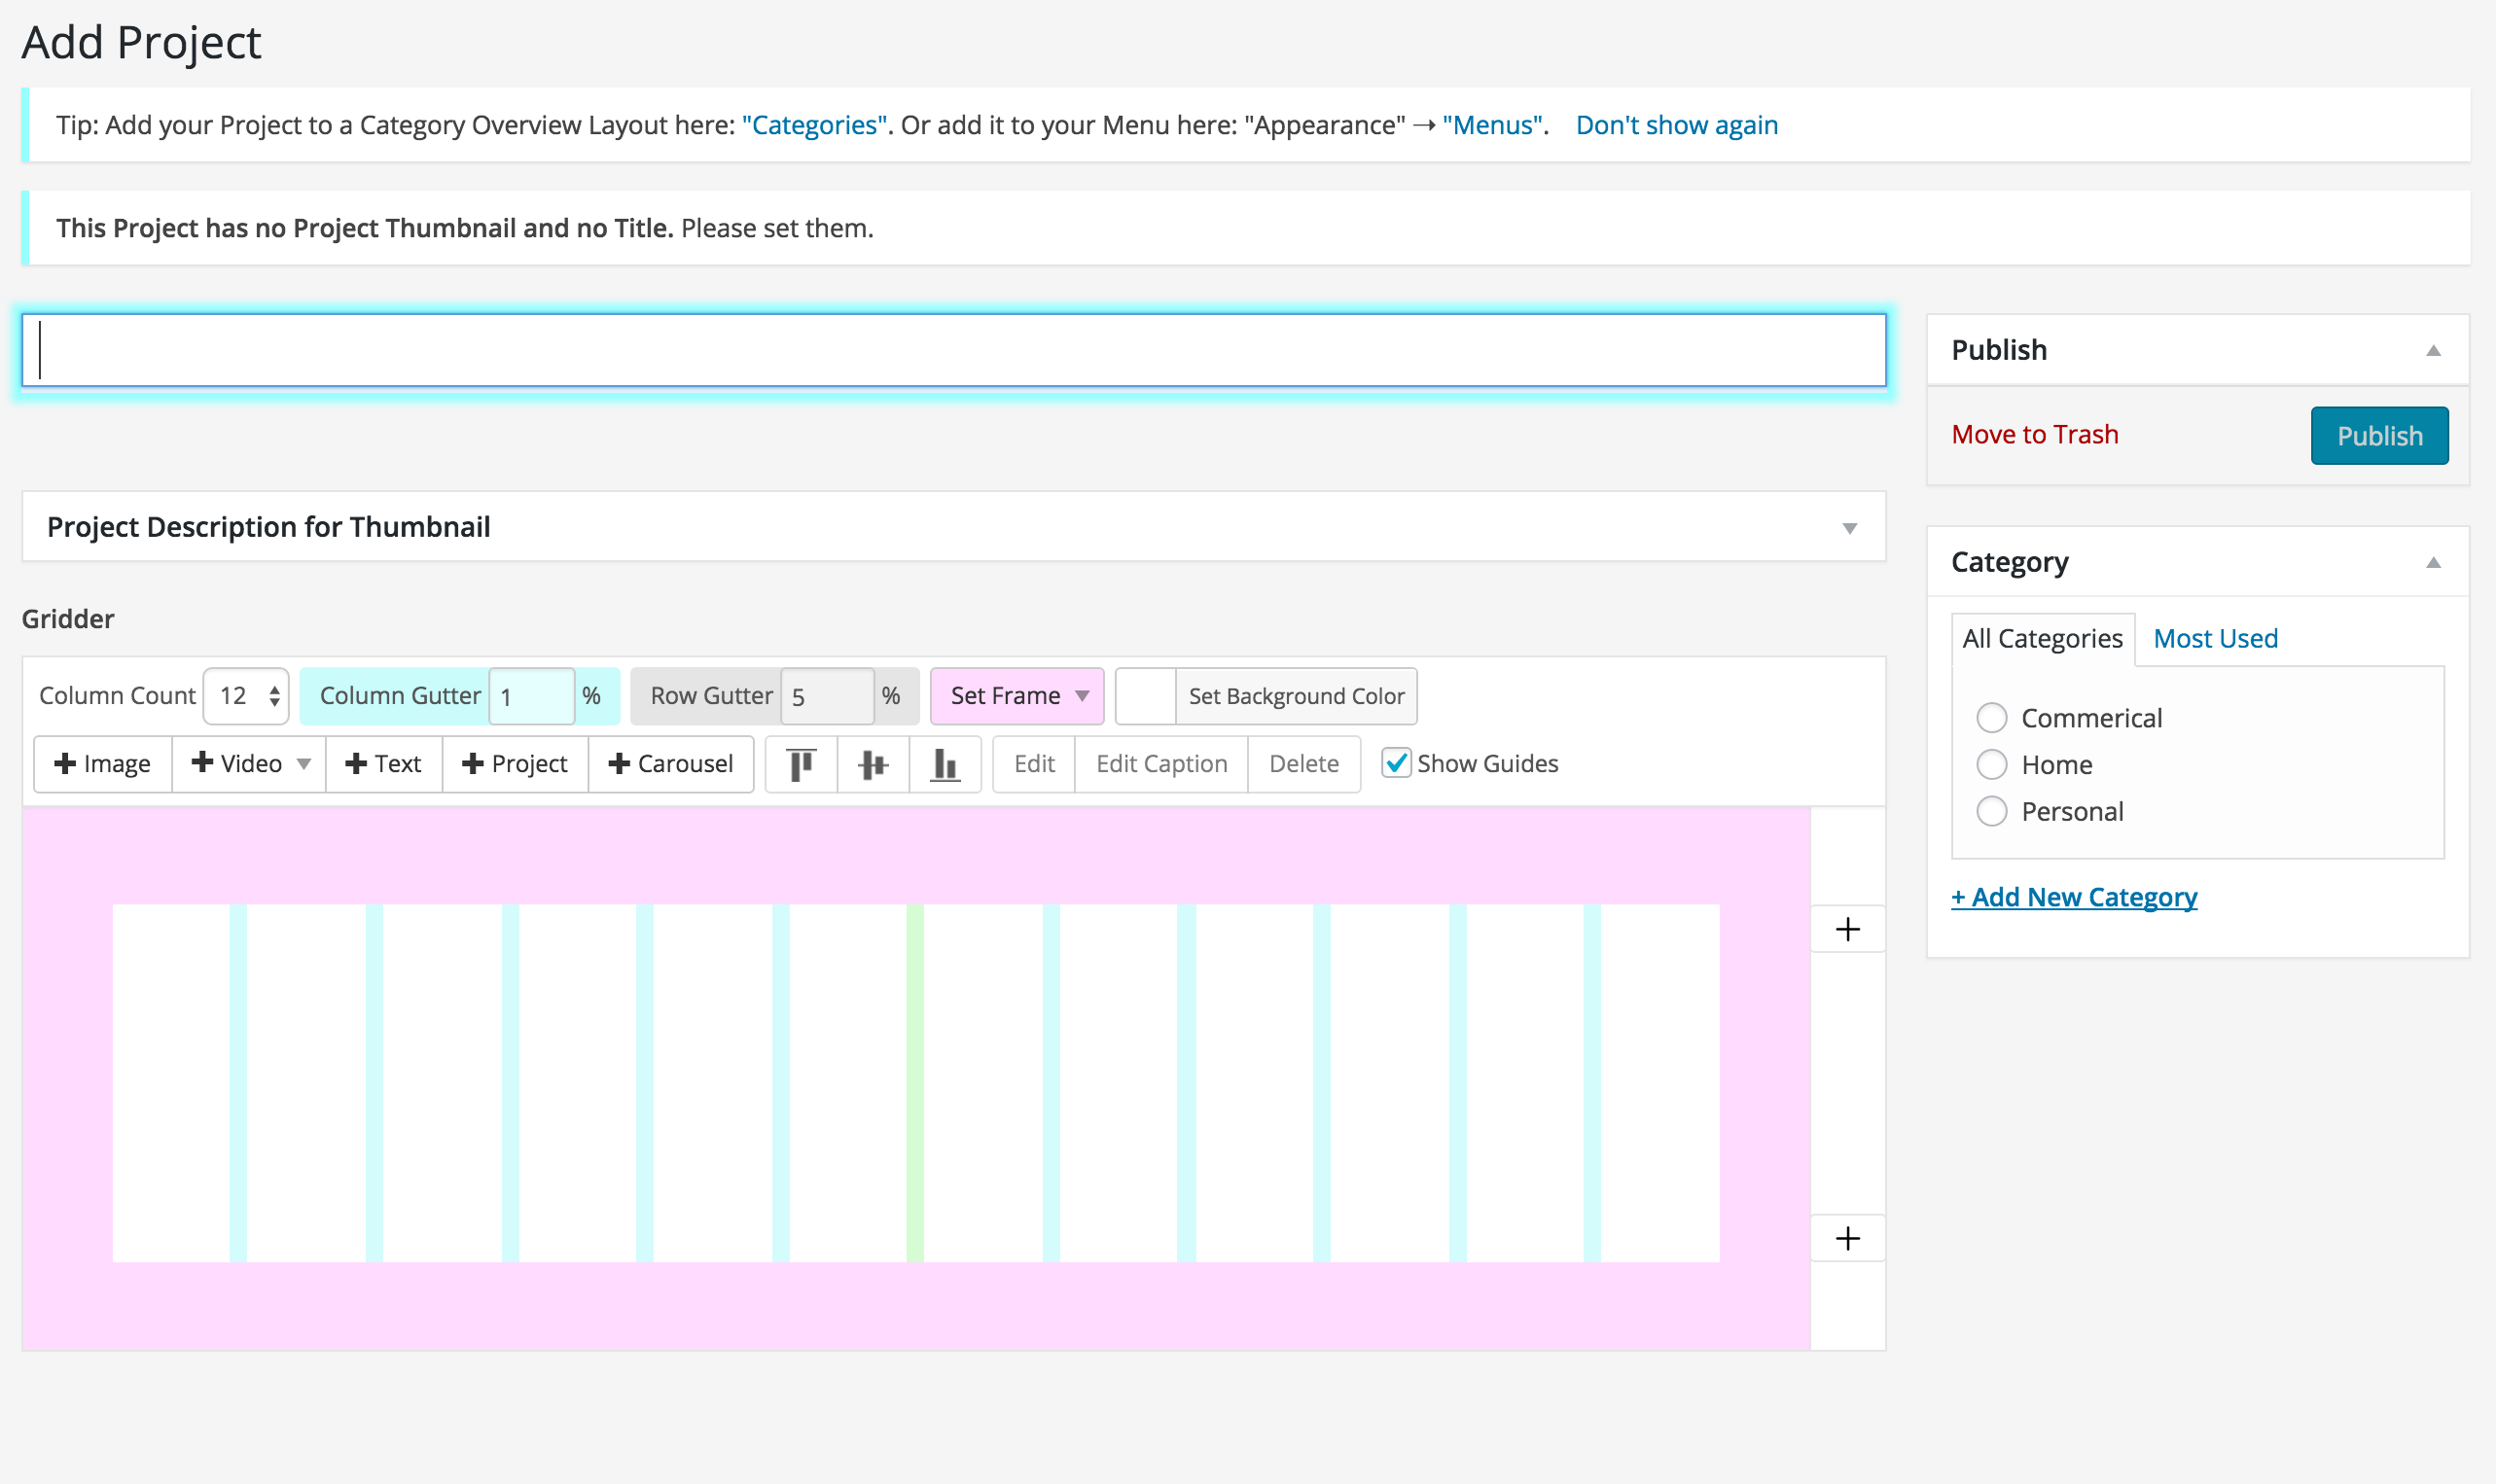The width and height of the screenshot is (2496, 1484).
Task: Click the align top icon
Action: click(801, 765)
